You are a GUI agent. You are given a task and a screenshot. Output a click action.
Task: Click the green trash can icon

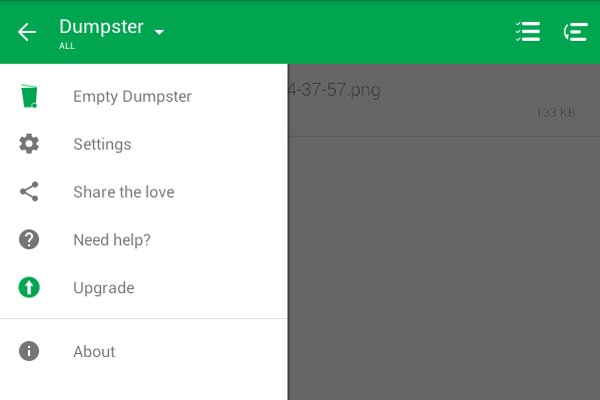click(29, 96)
